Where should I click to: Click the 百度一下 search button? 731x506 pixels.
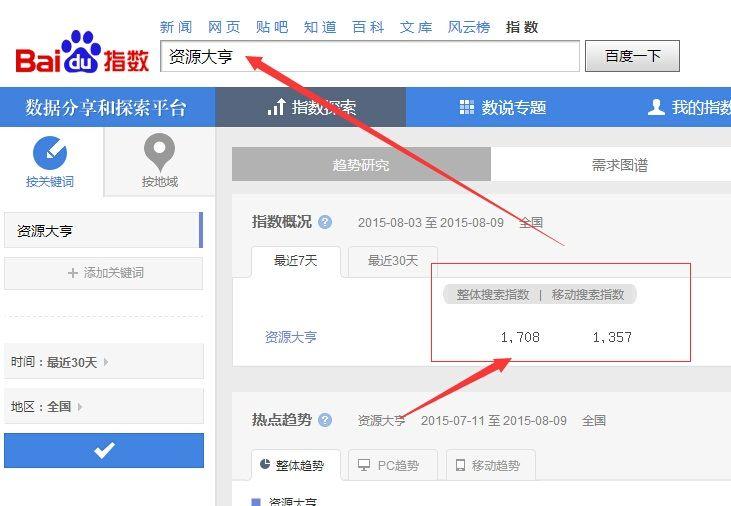tap(632, 56)
